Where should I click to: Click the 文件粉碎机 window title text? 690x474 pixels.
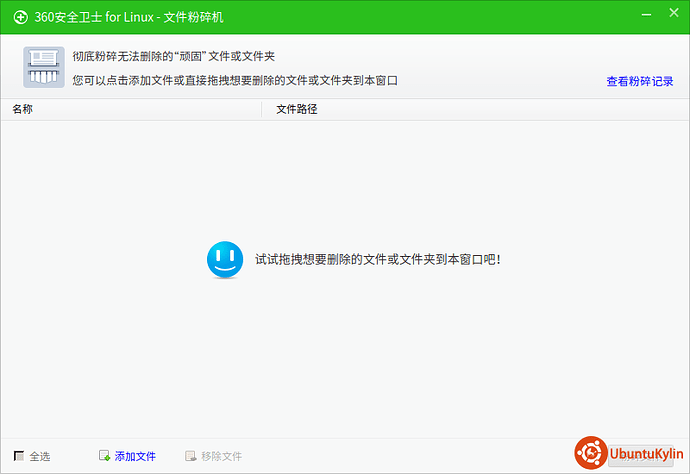pyautogui.click(x=194, y=17)
